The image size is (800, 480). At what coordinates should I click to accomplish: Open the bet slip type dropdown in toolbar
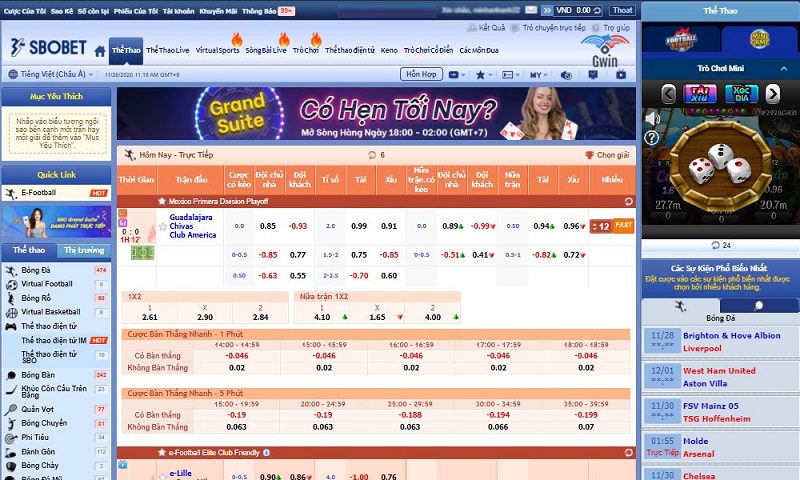tap(457, 74)
